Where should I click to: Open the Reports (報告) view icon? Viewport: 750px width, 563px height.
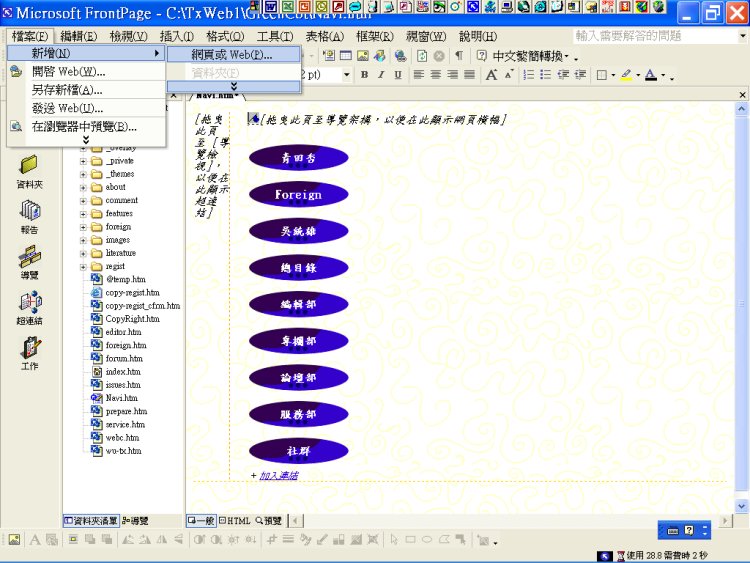click(29, 214)
